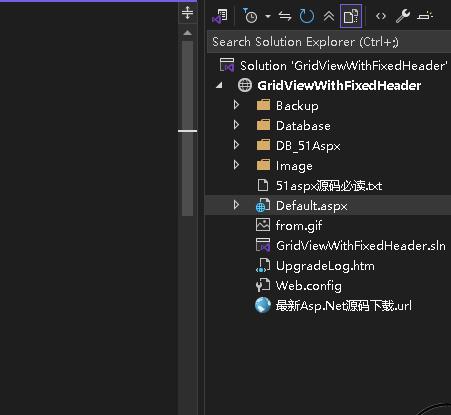Click Sync with Active Document arrows icon
Image resolution: width=451 pixels, height=415 pixels.
285,16
